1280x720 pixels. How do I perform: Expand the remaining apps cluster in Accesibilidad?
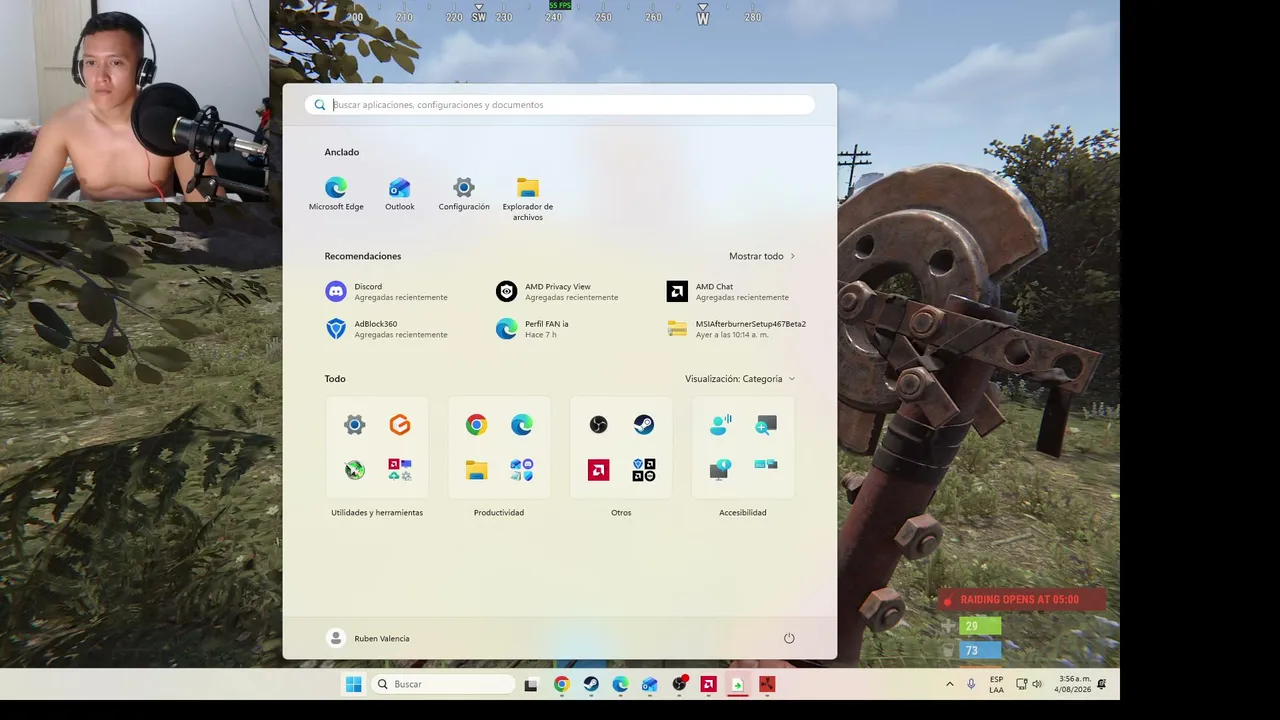(x=766, y=465)
